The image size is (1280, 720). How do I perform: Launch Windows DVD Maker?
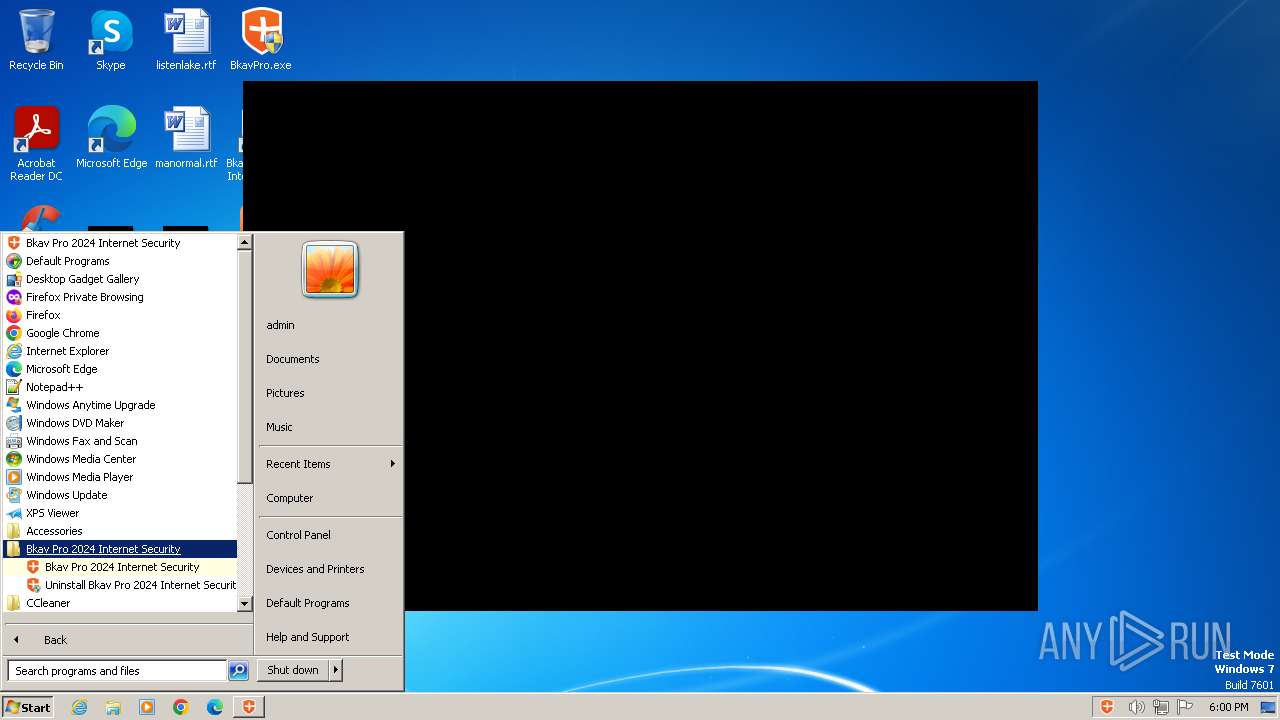[120, 423]
